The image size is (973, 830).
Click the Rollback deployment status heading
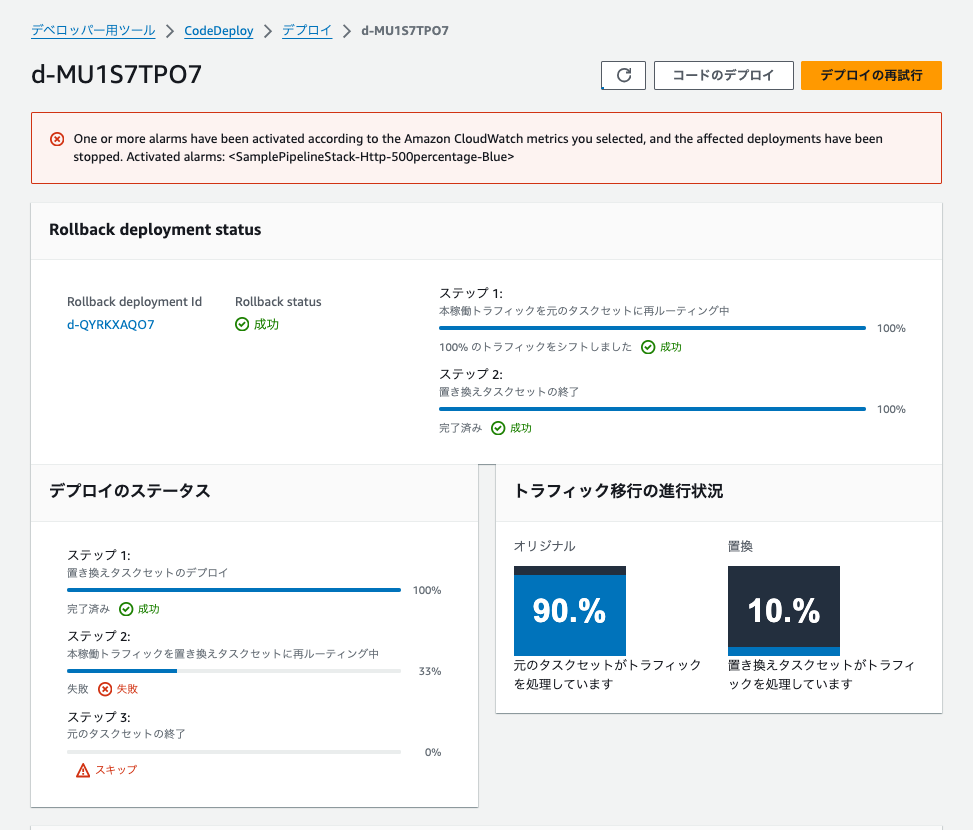click(x=155, y=230)
